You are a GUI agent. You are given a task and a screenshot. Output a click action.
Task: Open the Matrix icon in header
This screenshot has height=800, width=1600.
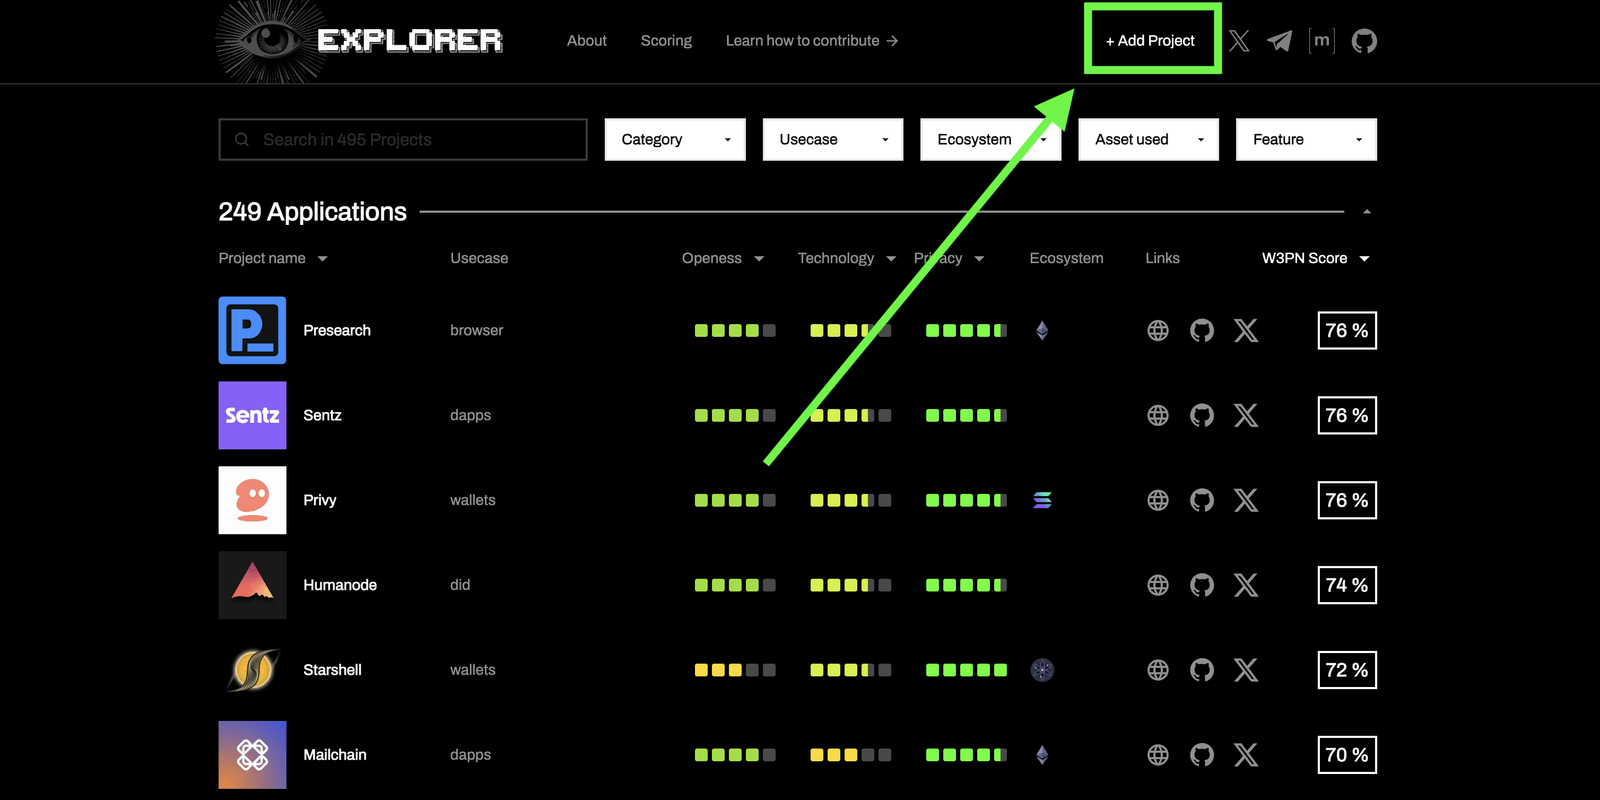click(1321, 41)
